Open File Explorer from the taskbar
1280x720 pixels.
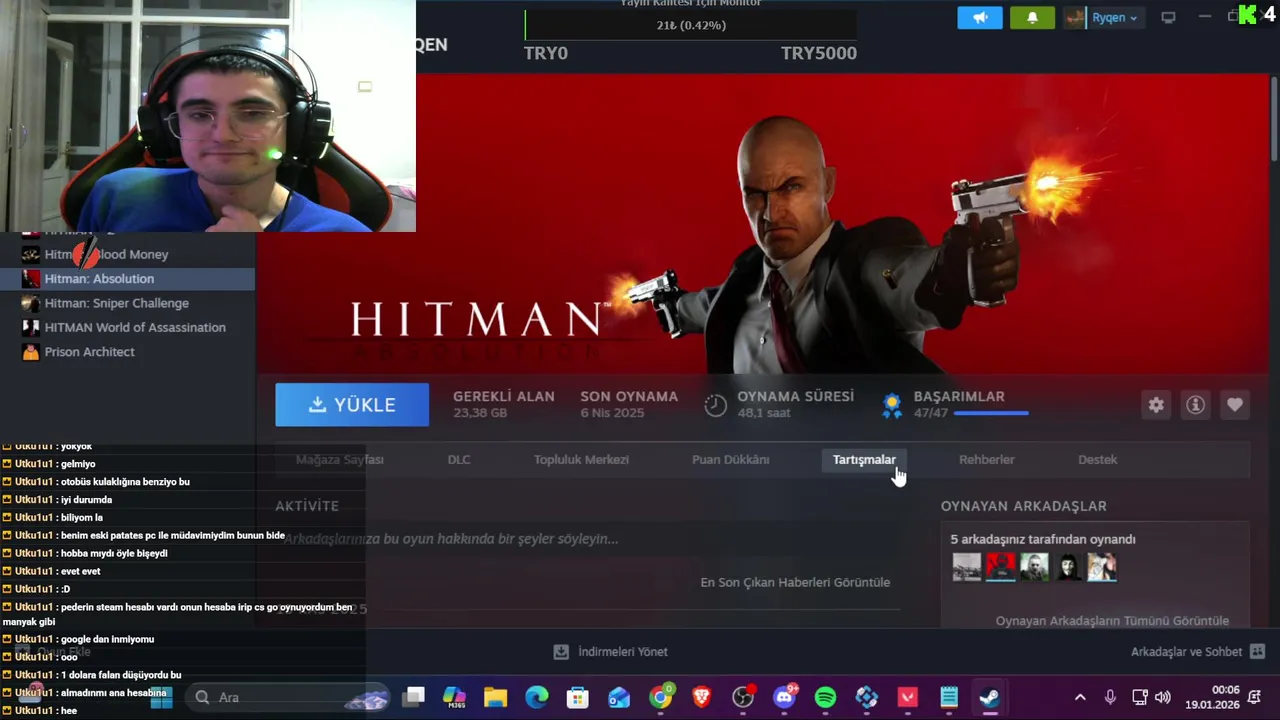pos(496,697)
